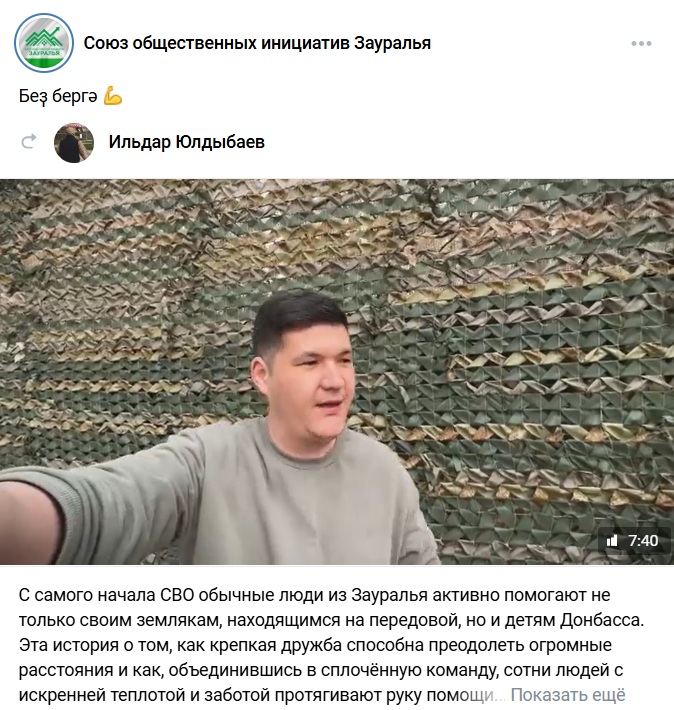Open Союз общественных инициатив Зауралья community page
674x710 pixels.
click(257, 43)
